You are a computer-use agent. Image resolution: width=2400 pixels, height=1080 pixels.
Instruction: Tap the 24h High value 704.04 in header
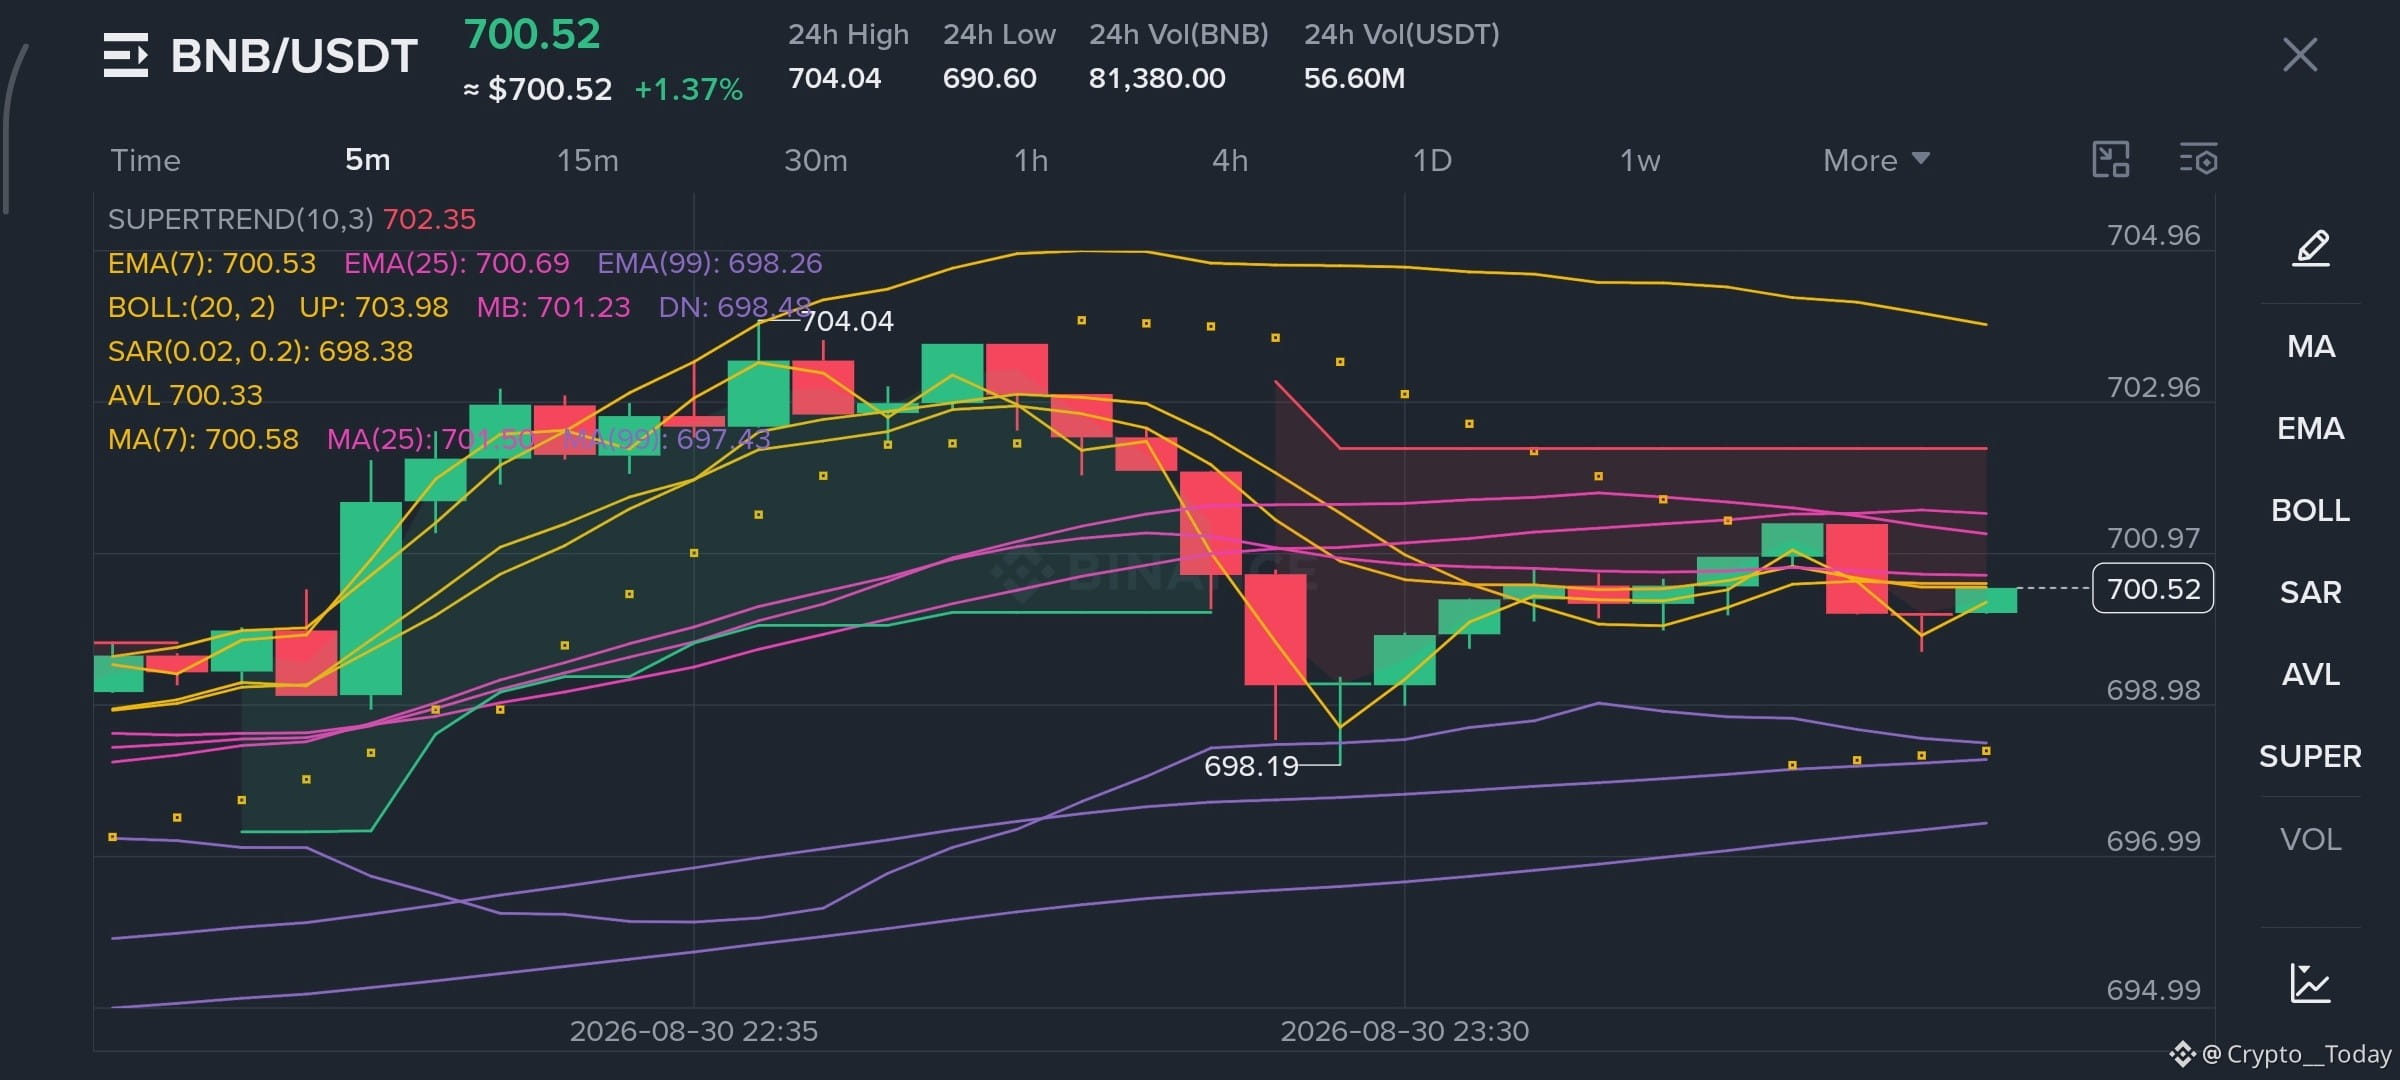[x=835, y=78]
